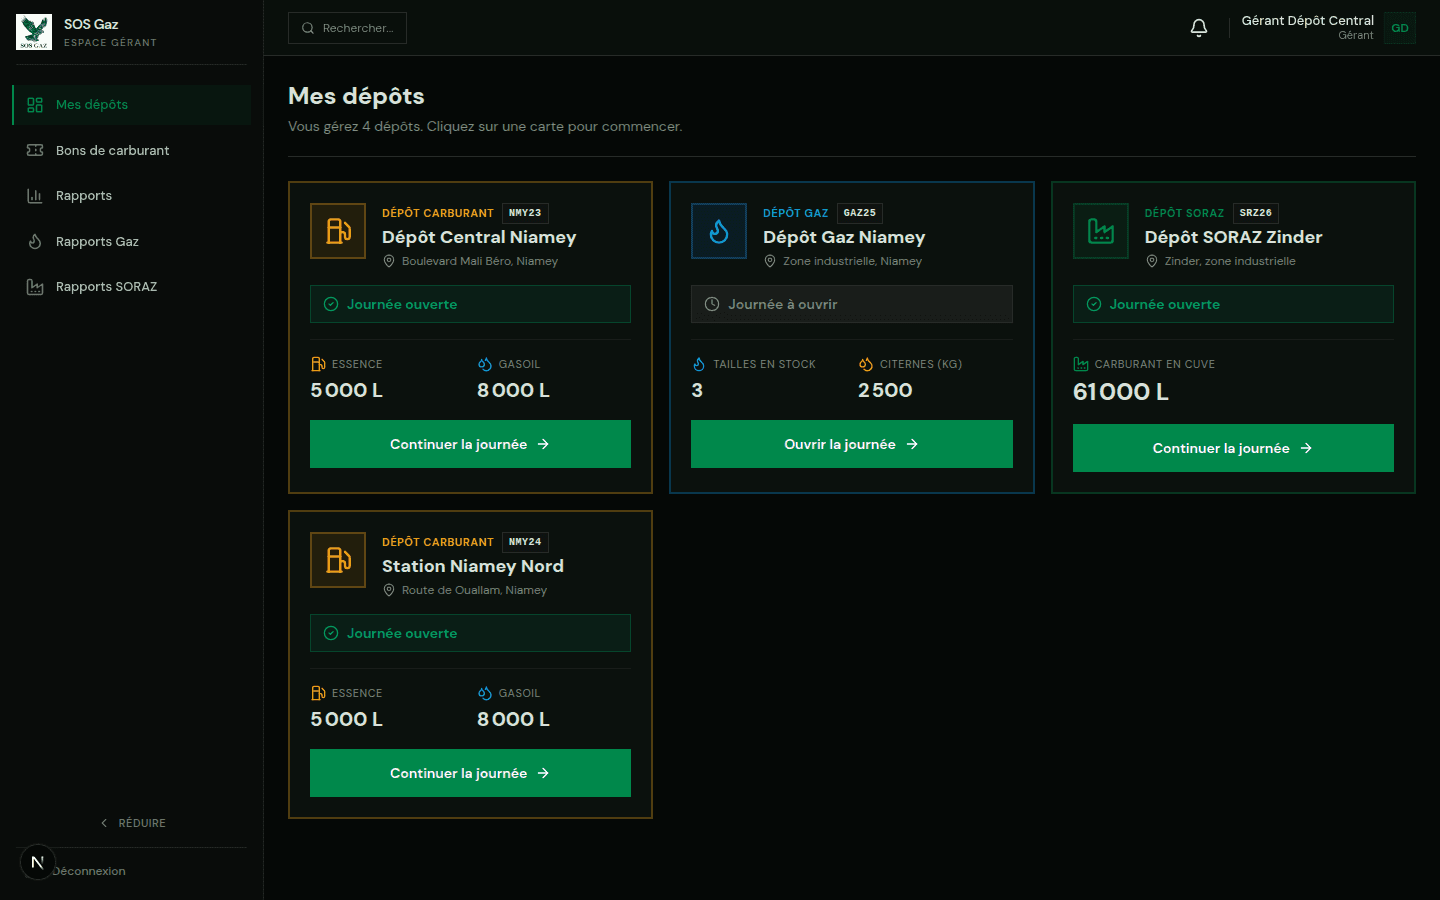
Task: Click Ouvrir la journée for Dépôt Gaz Niamey
Action: click(851, 444)
